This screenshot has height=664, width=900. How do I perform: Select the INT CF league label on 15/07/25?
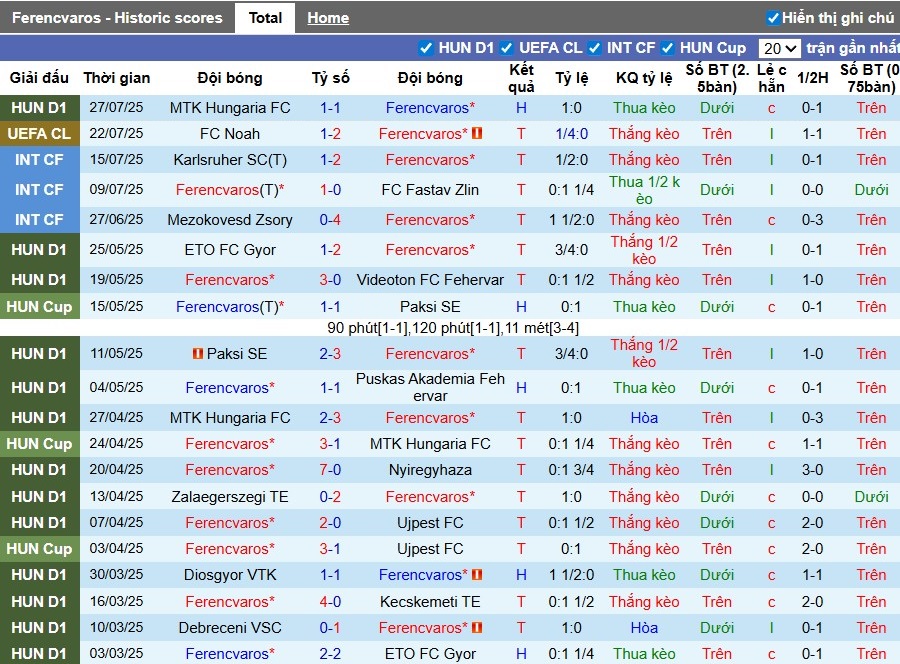(x=39, y=160)
